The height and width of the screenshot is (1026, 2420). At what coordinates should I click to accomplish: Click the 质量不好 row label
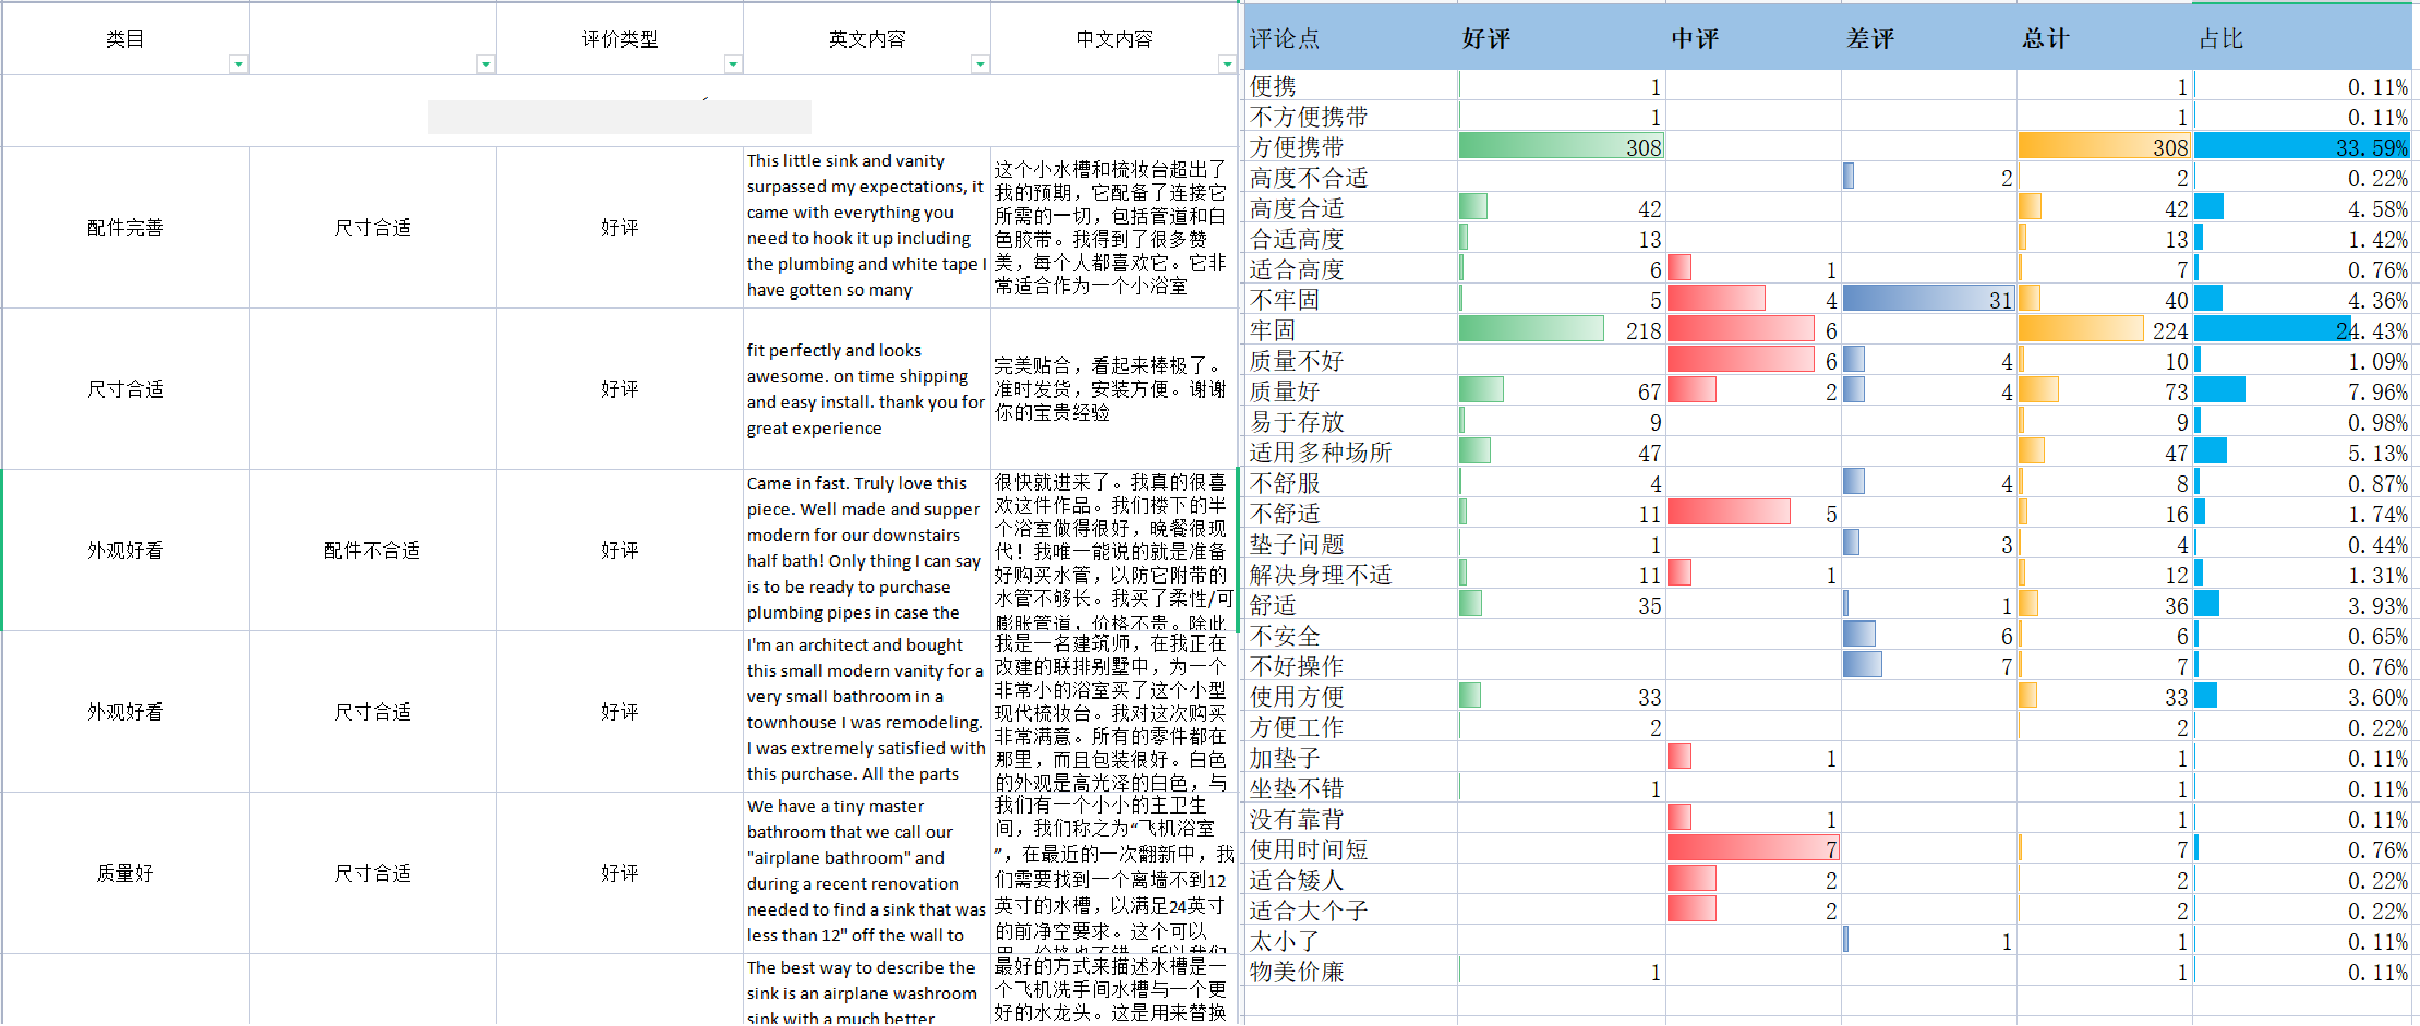pyautogui.click(x=1297, y=361)
